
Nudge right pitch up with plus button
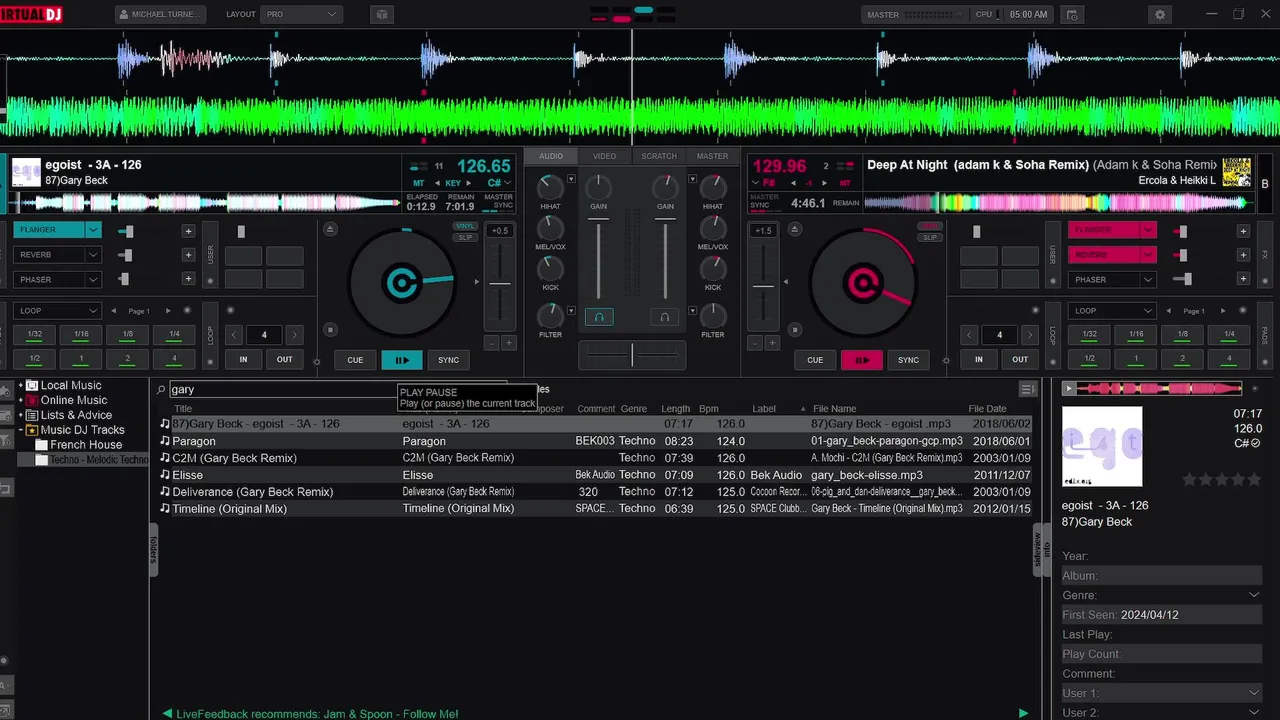[771, 343]
